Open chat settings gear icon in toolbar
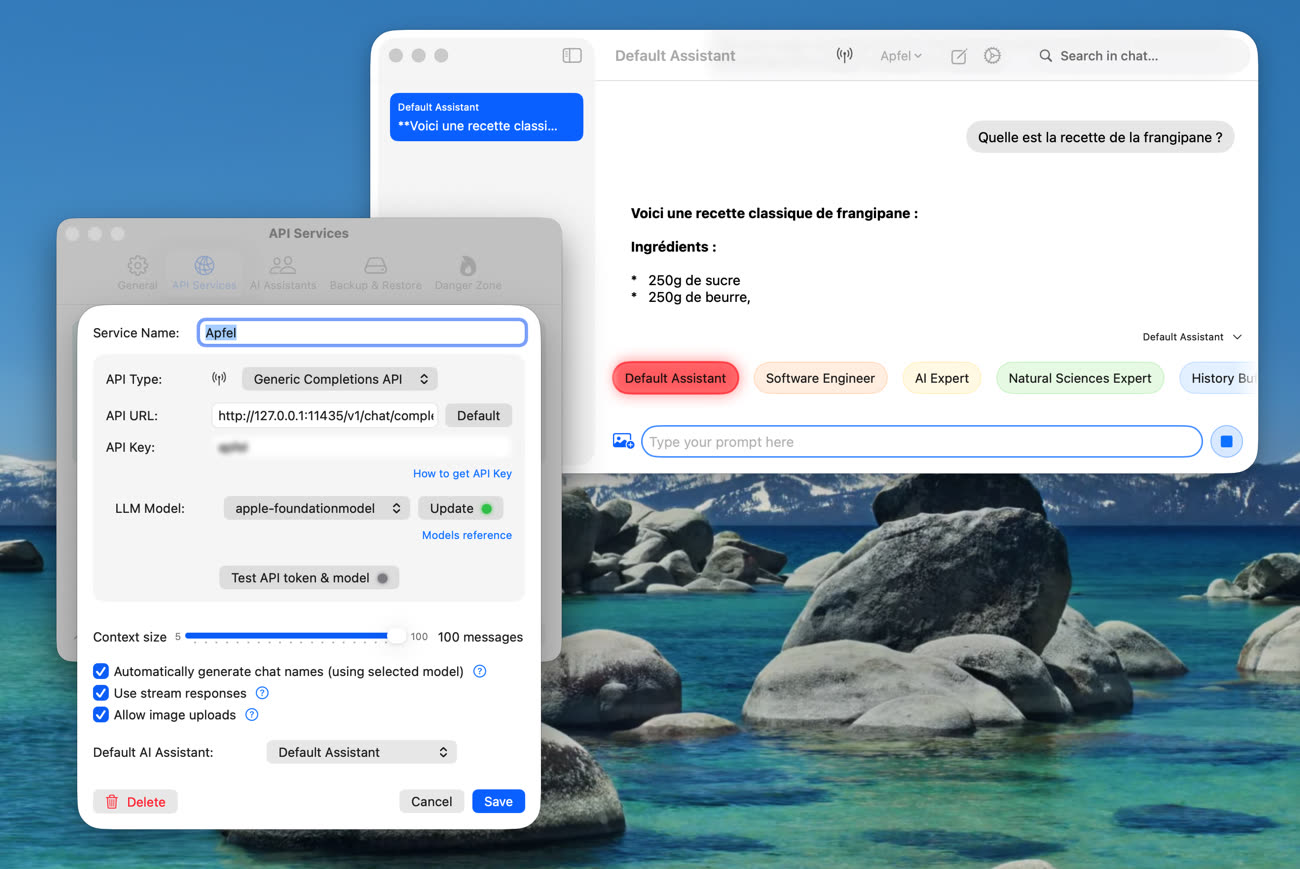 click(x=992, y=56)
